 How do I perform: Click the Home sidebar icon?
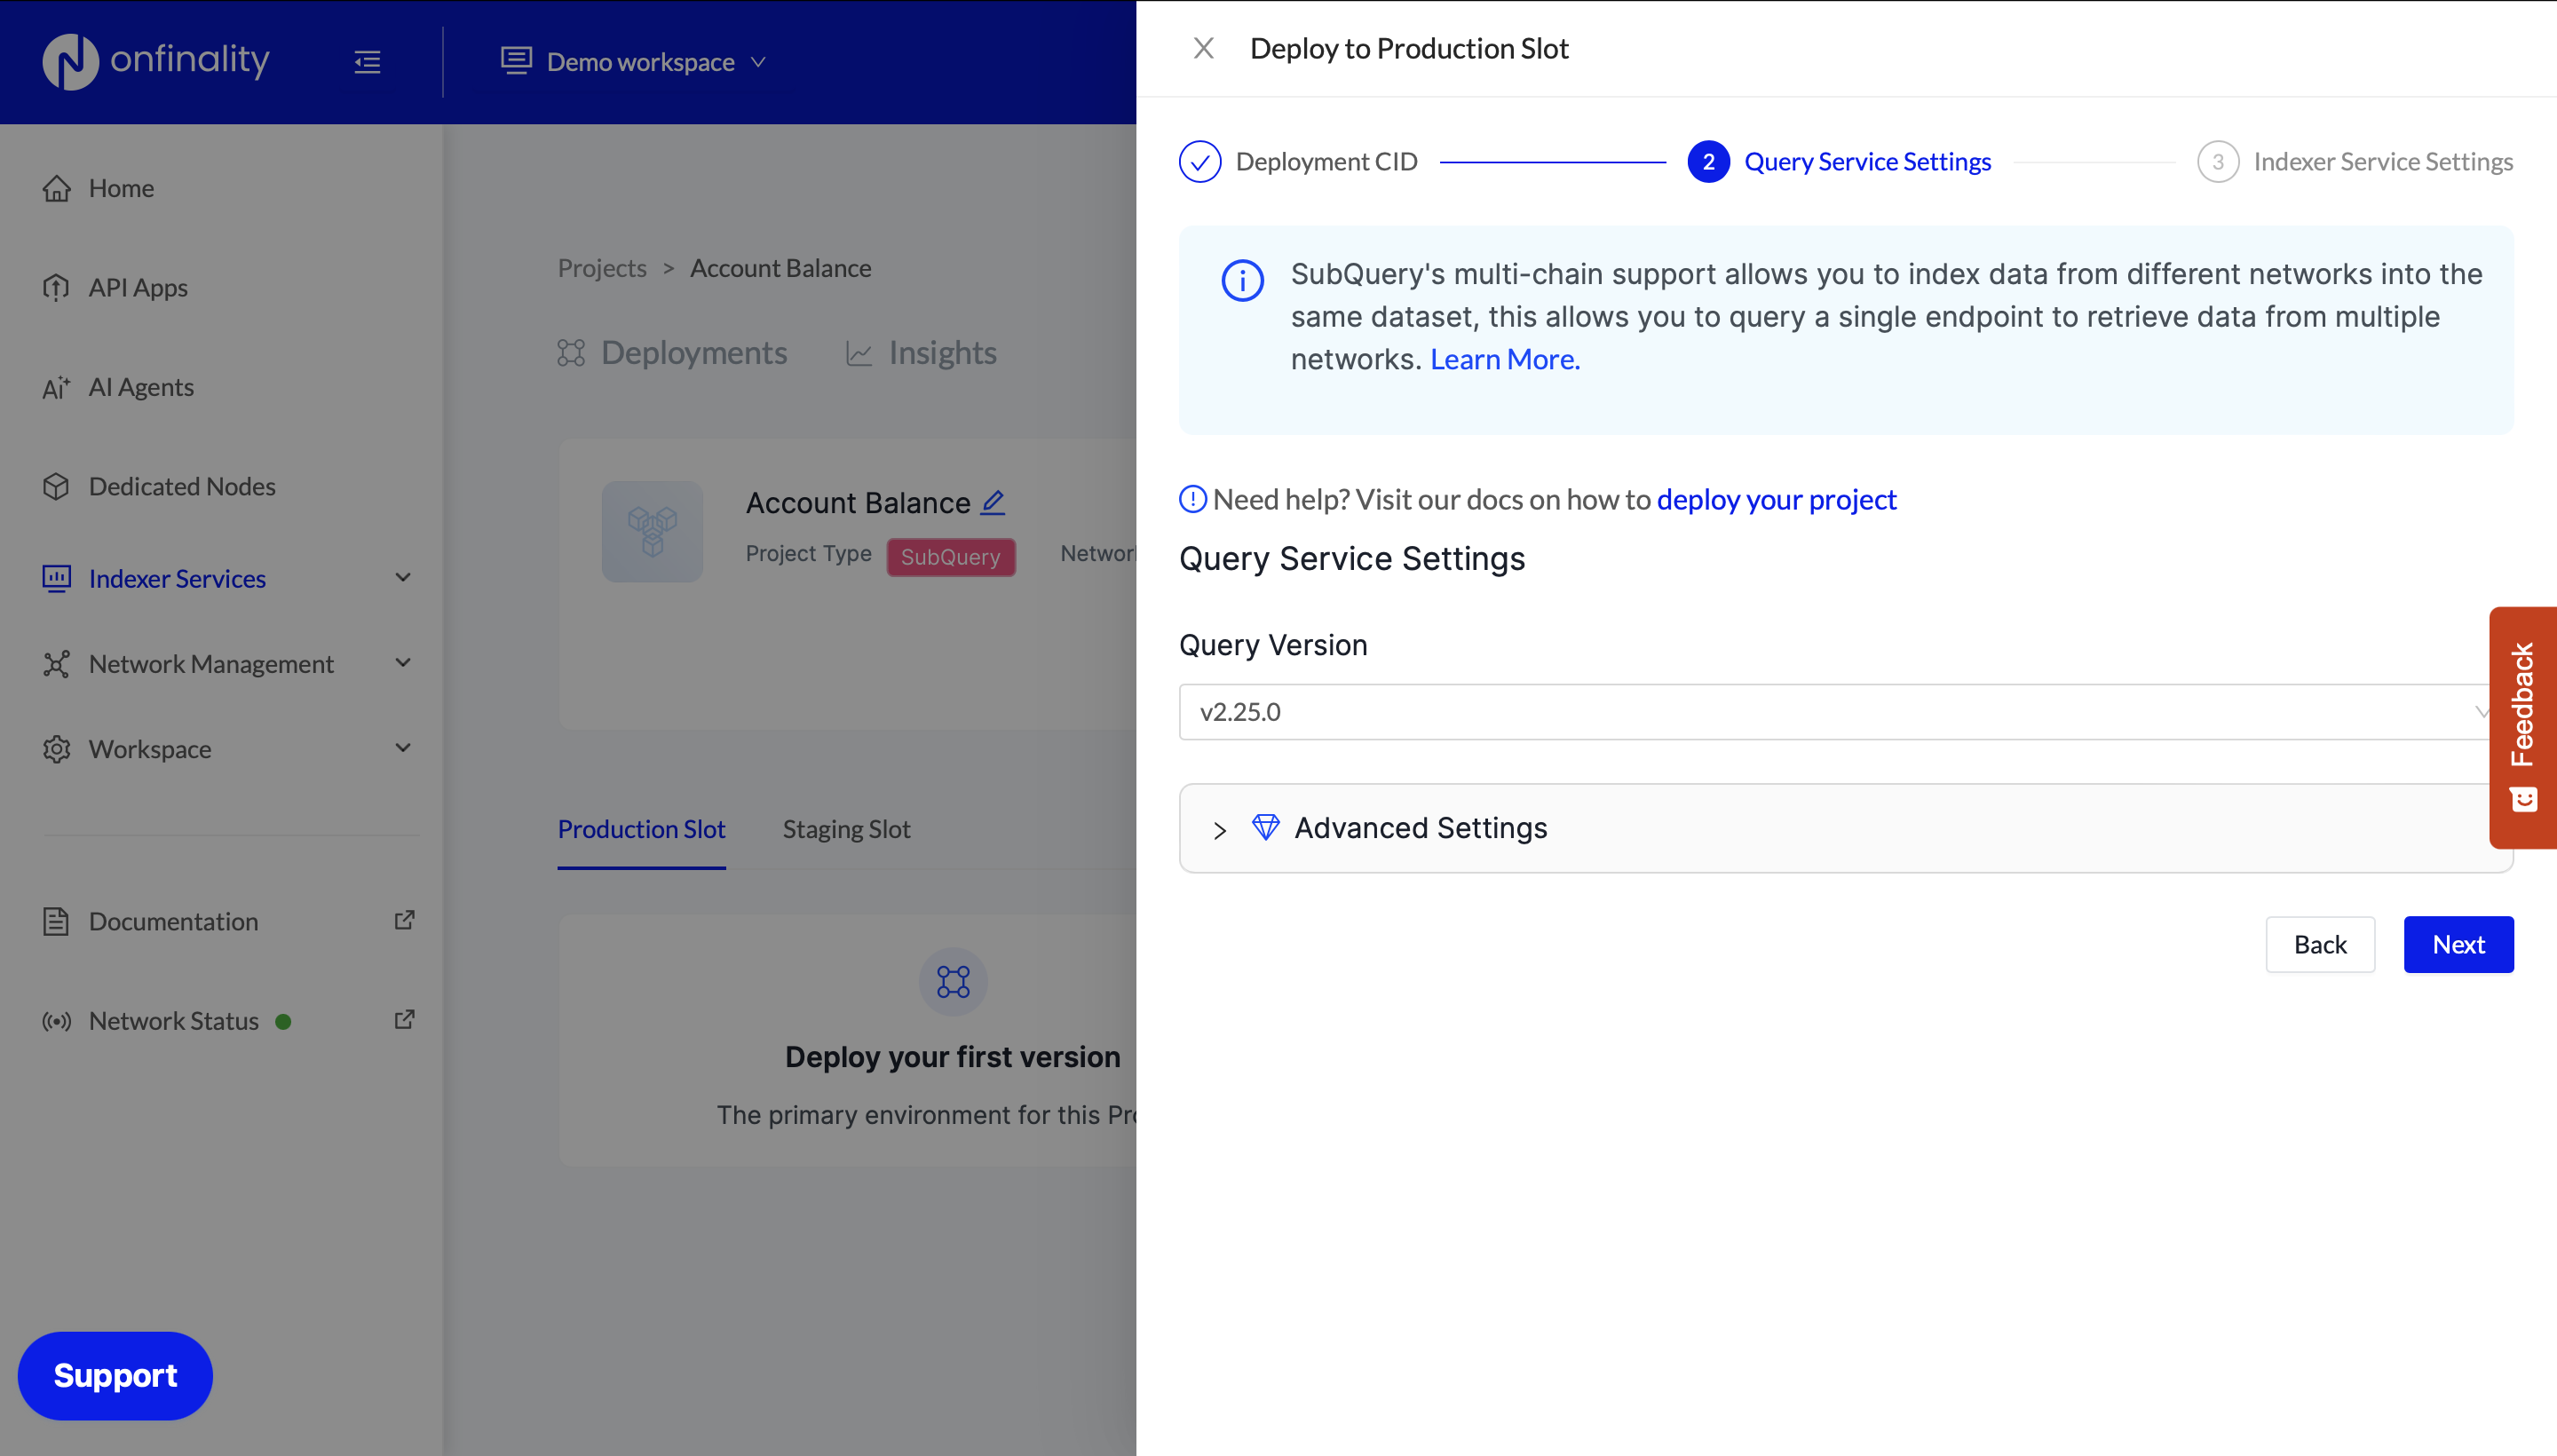coord(57,188)
